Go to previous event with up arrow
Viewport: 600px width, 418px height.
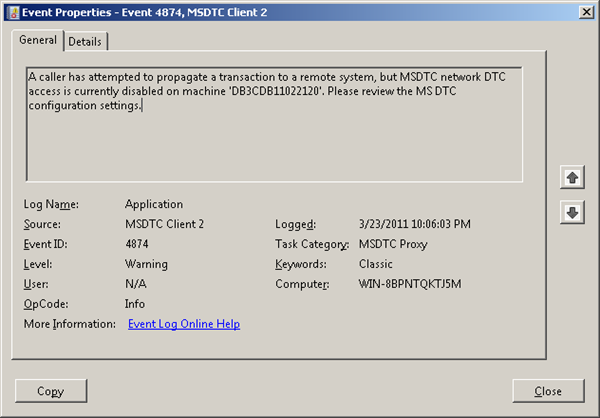(x=572, y=177)
